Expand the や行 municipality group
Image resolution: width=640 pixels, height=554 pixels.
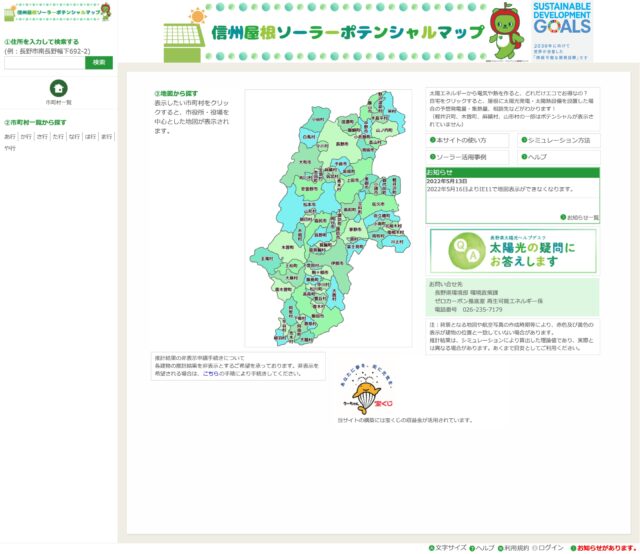pyautogui.click(x=10, y=148)
